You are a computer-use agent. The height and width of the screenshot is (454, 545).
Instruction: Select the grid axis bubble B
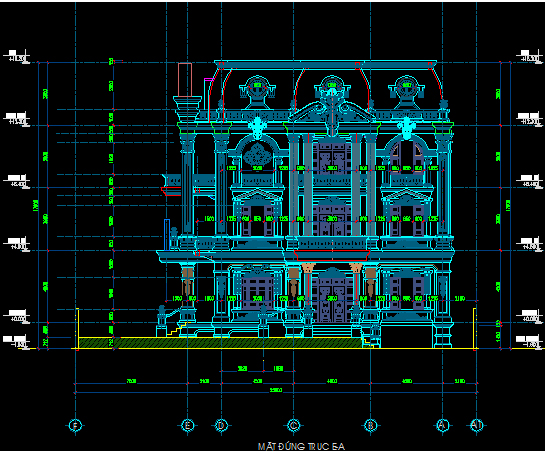(371, 425)
